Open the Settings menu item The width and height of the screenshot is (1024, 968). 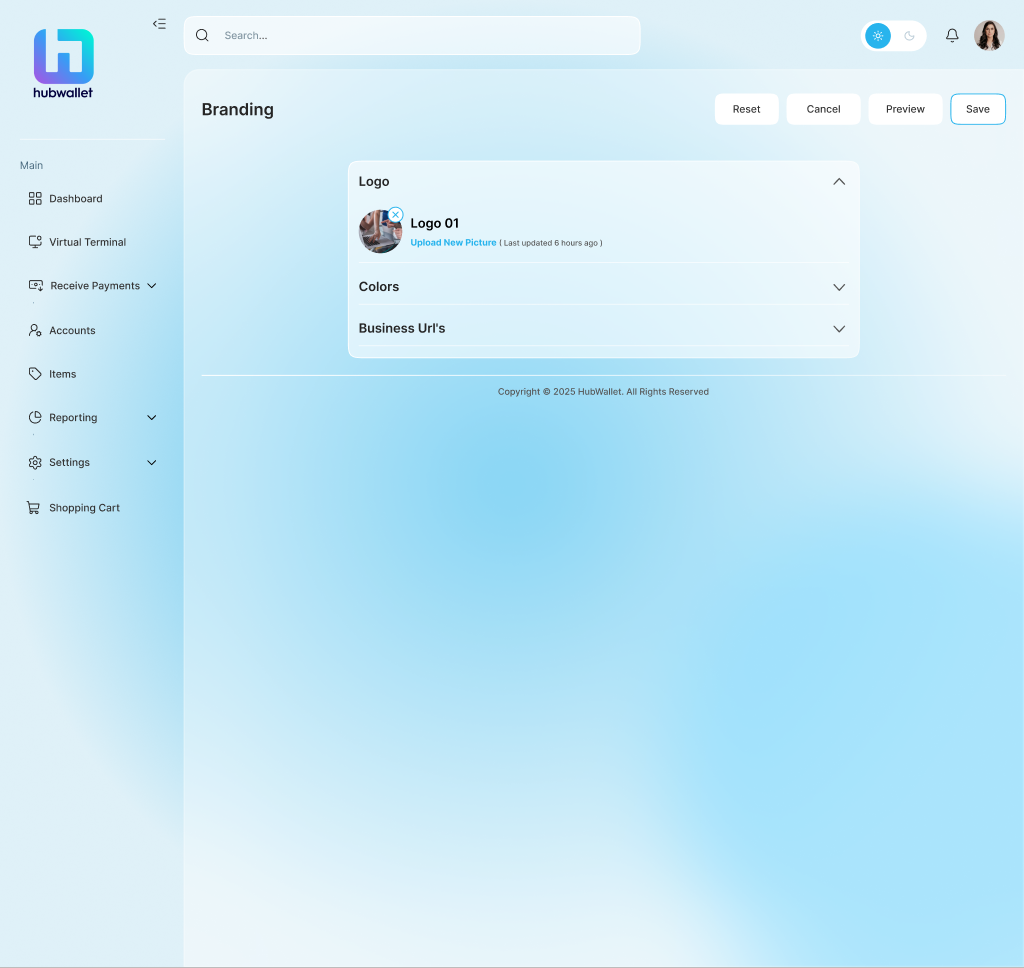click(x=69, y=463)
